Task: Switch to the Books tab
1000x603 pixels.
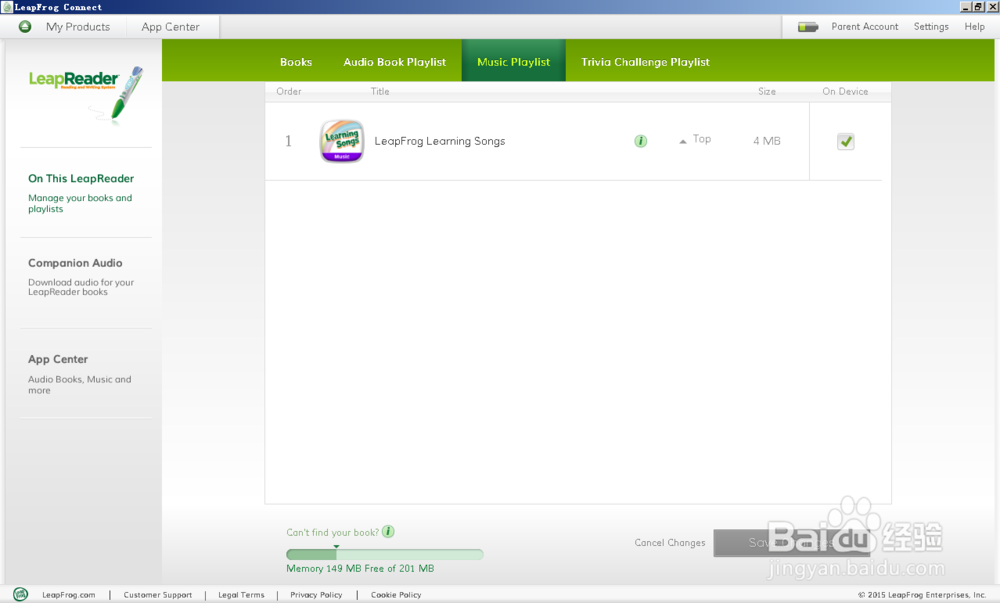Action: click(296, 62)
